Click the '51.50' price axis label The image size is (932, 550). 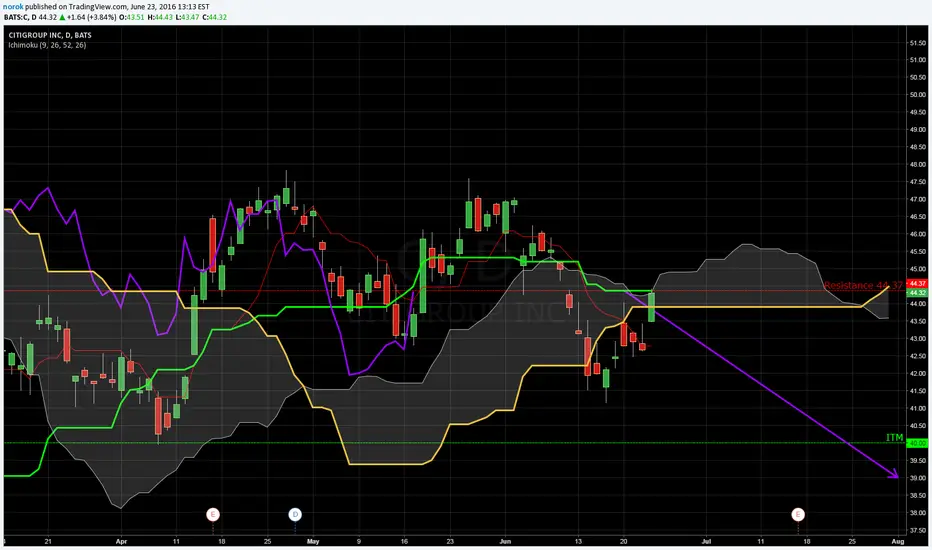918,43
